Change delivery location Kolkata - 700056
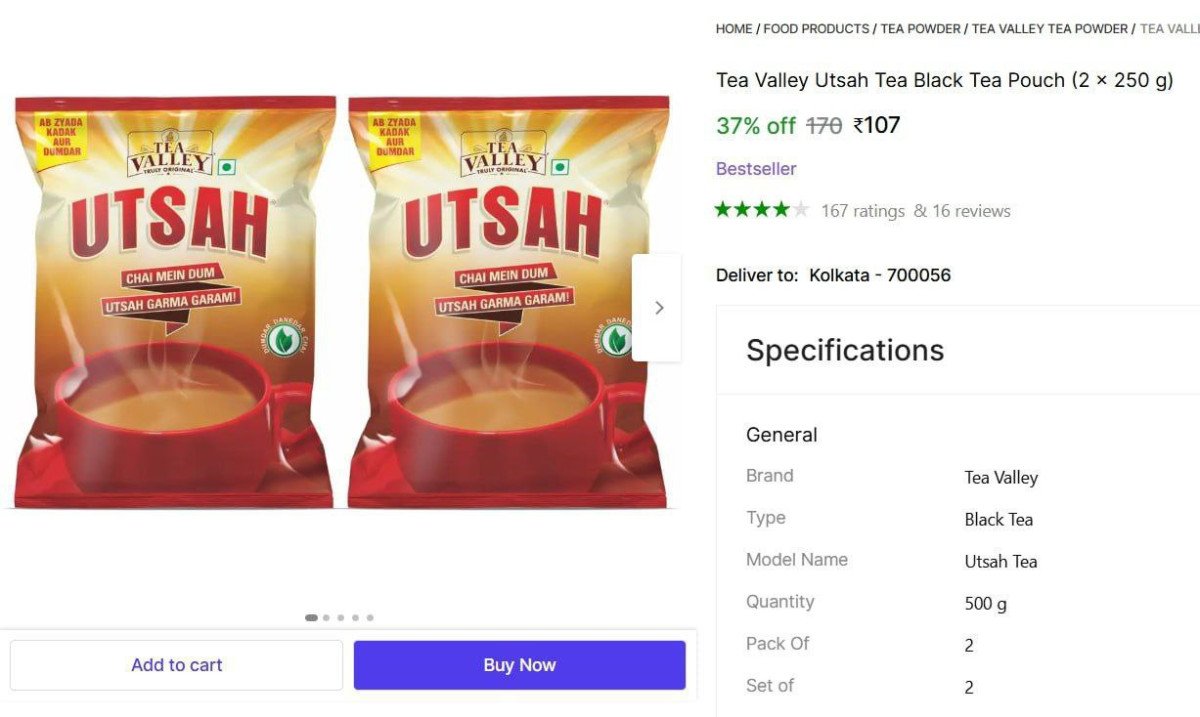This screenshot has width=1200, height=717. [x=878, y=275]
